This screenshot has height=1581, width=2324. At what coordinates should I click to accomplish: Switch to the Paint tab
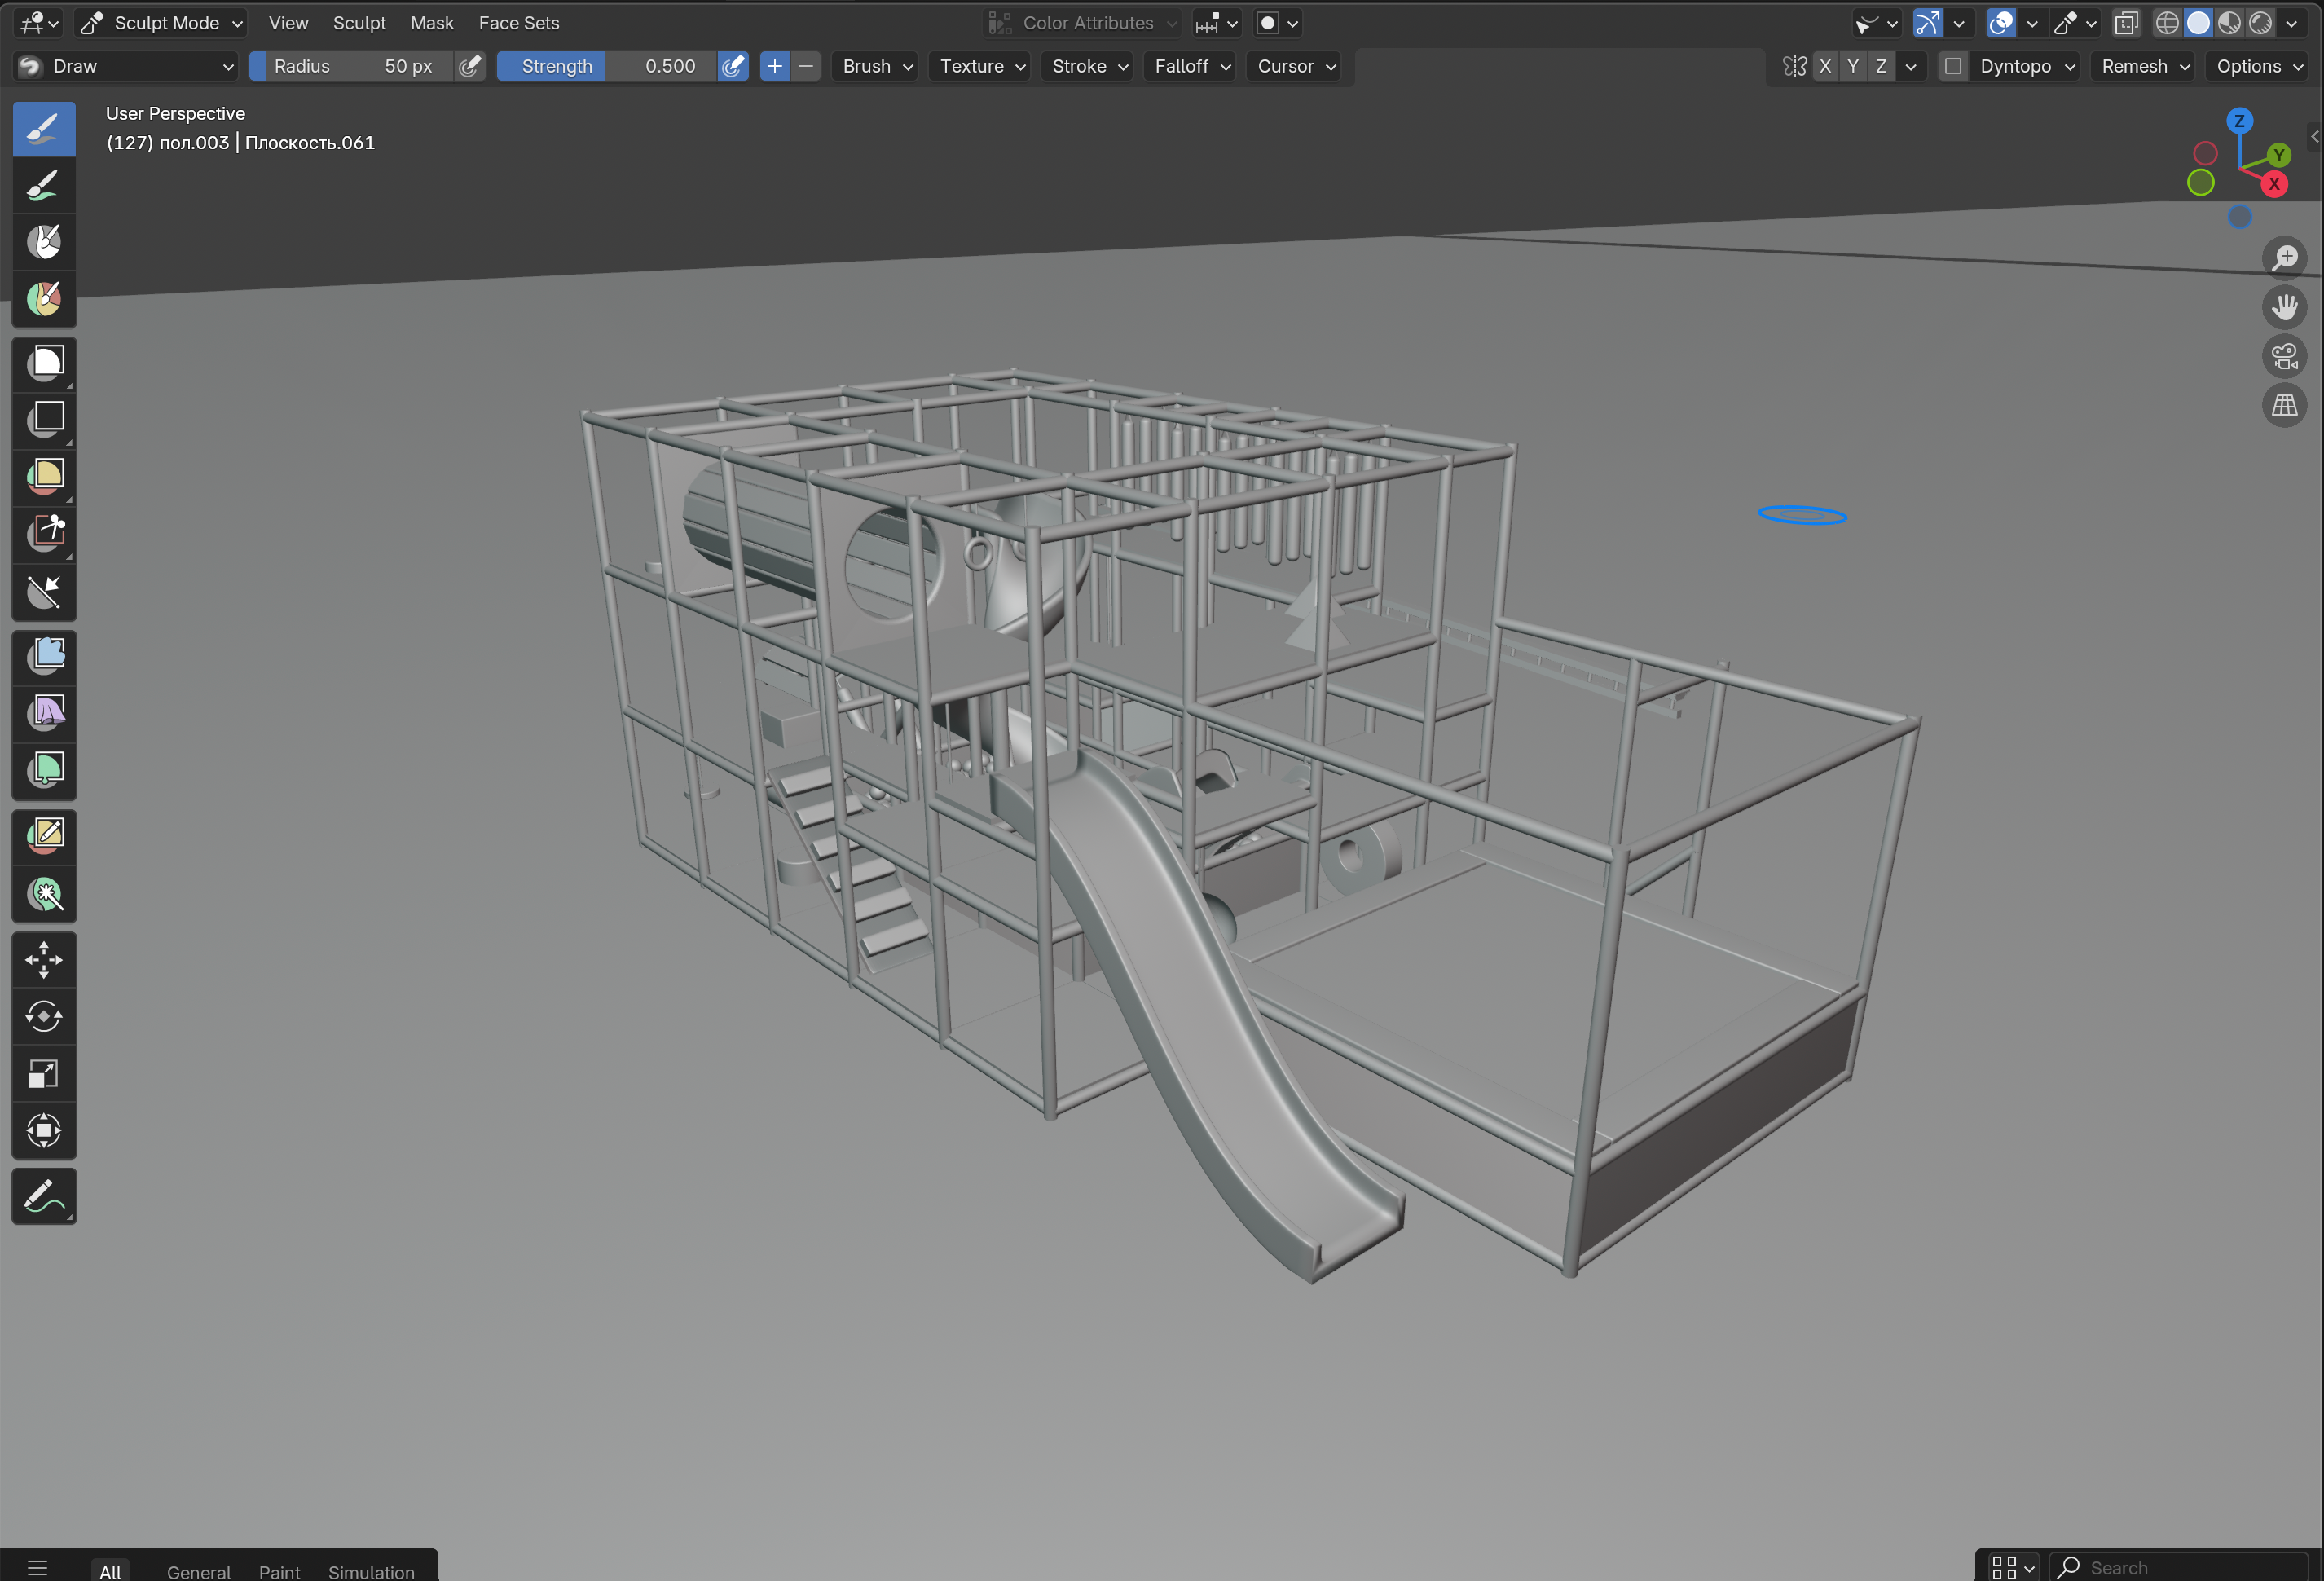(279, 1571)
